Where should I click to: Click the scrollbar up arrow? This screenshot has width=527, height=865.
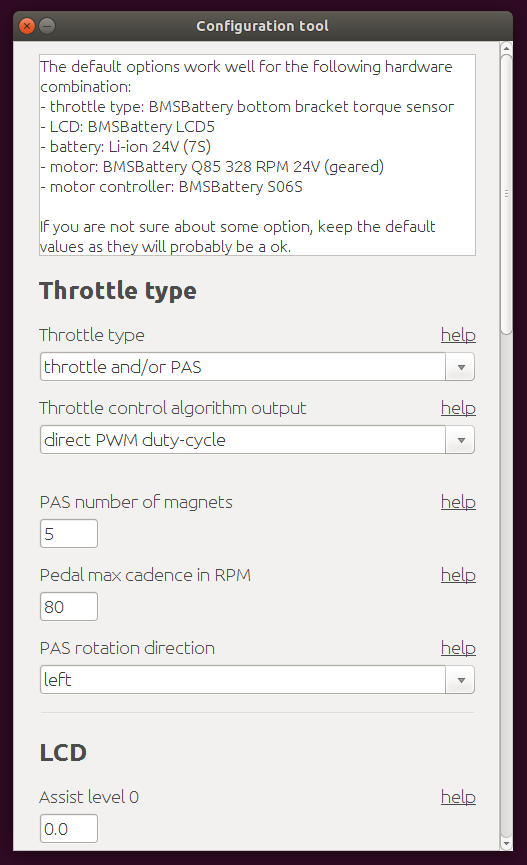pyautogui.click(x=506, y=49)
